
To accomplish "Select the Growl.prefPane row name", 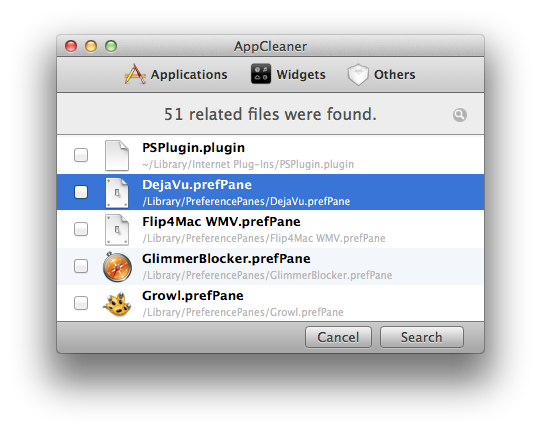I will (x=193, y=296).
